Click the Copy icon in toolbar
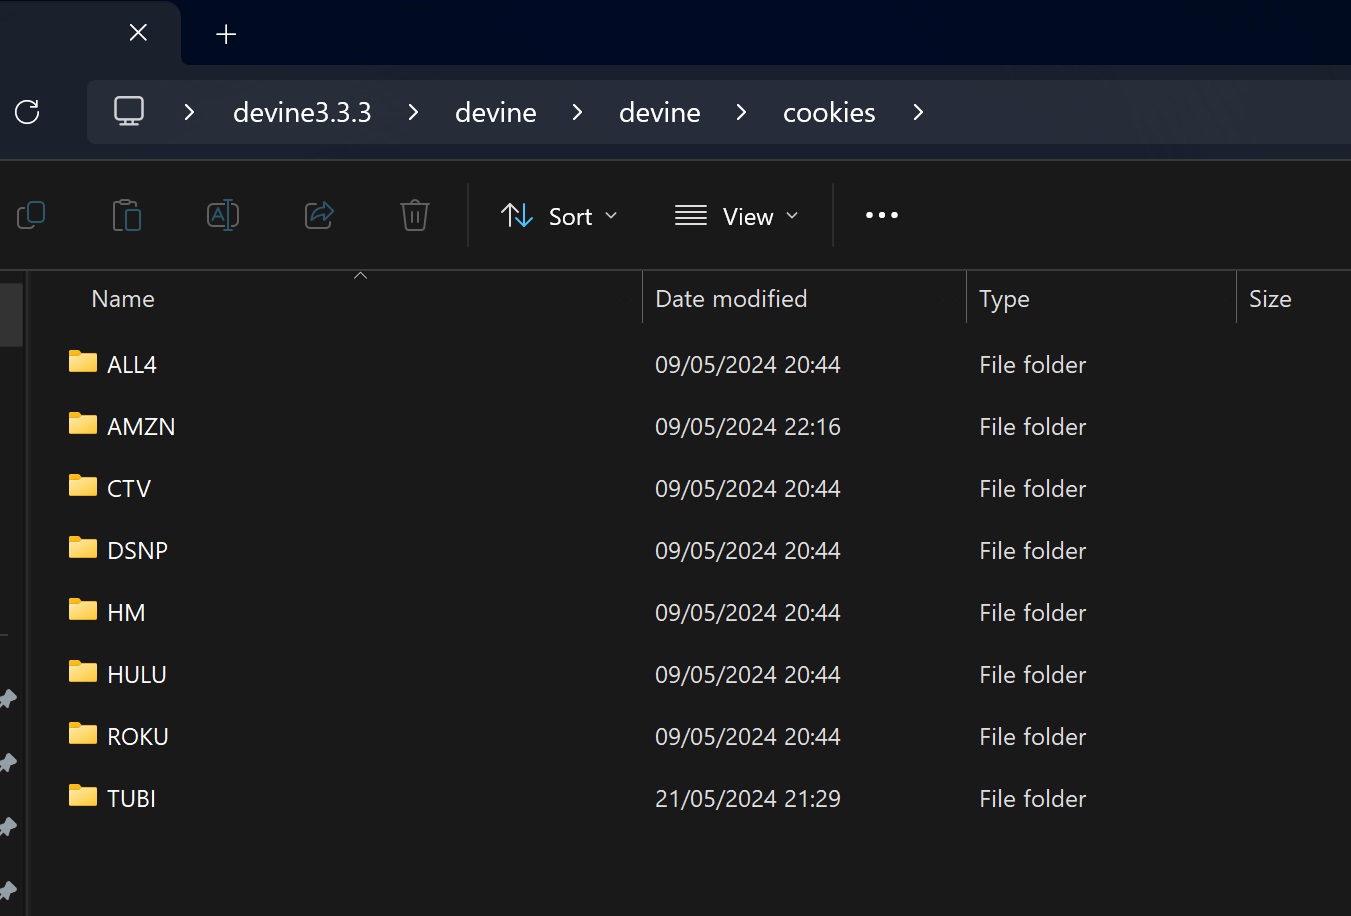This screenshot has height=916, width=1351. coord(31,215)
